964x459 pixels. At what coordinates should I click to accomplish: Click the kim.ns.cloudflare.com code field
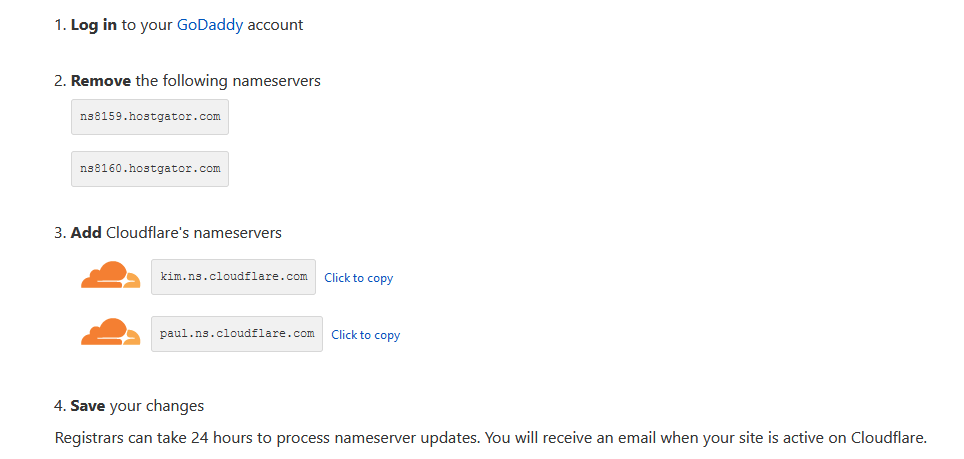(x=233, y=277)
